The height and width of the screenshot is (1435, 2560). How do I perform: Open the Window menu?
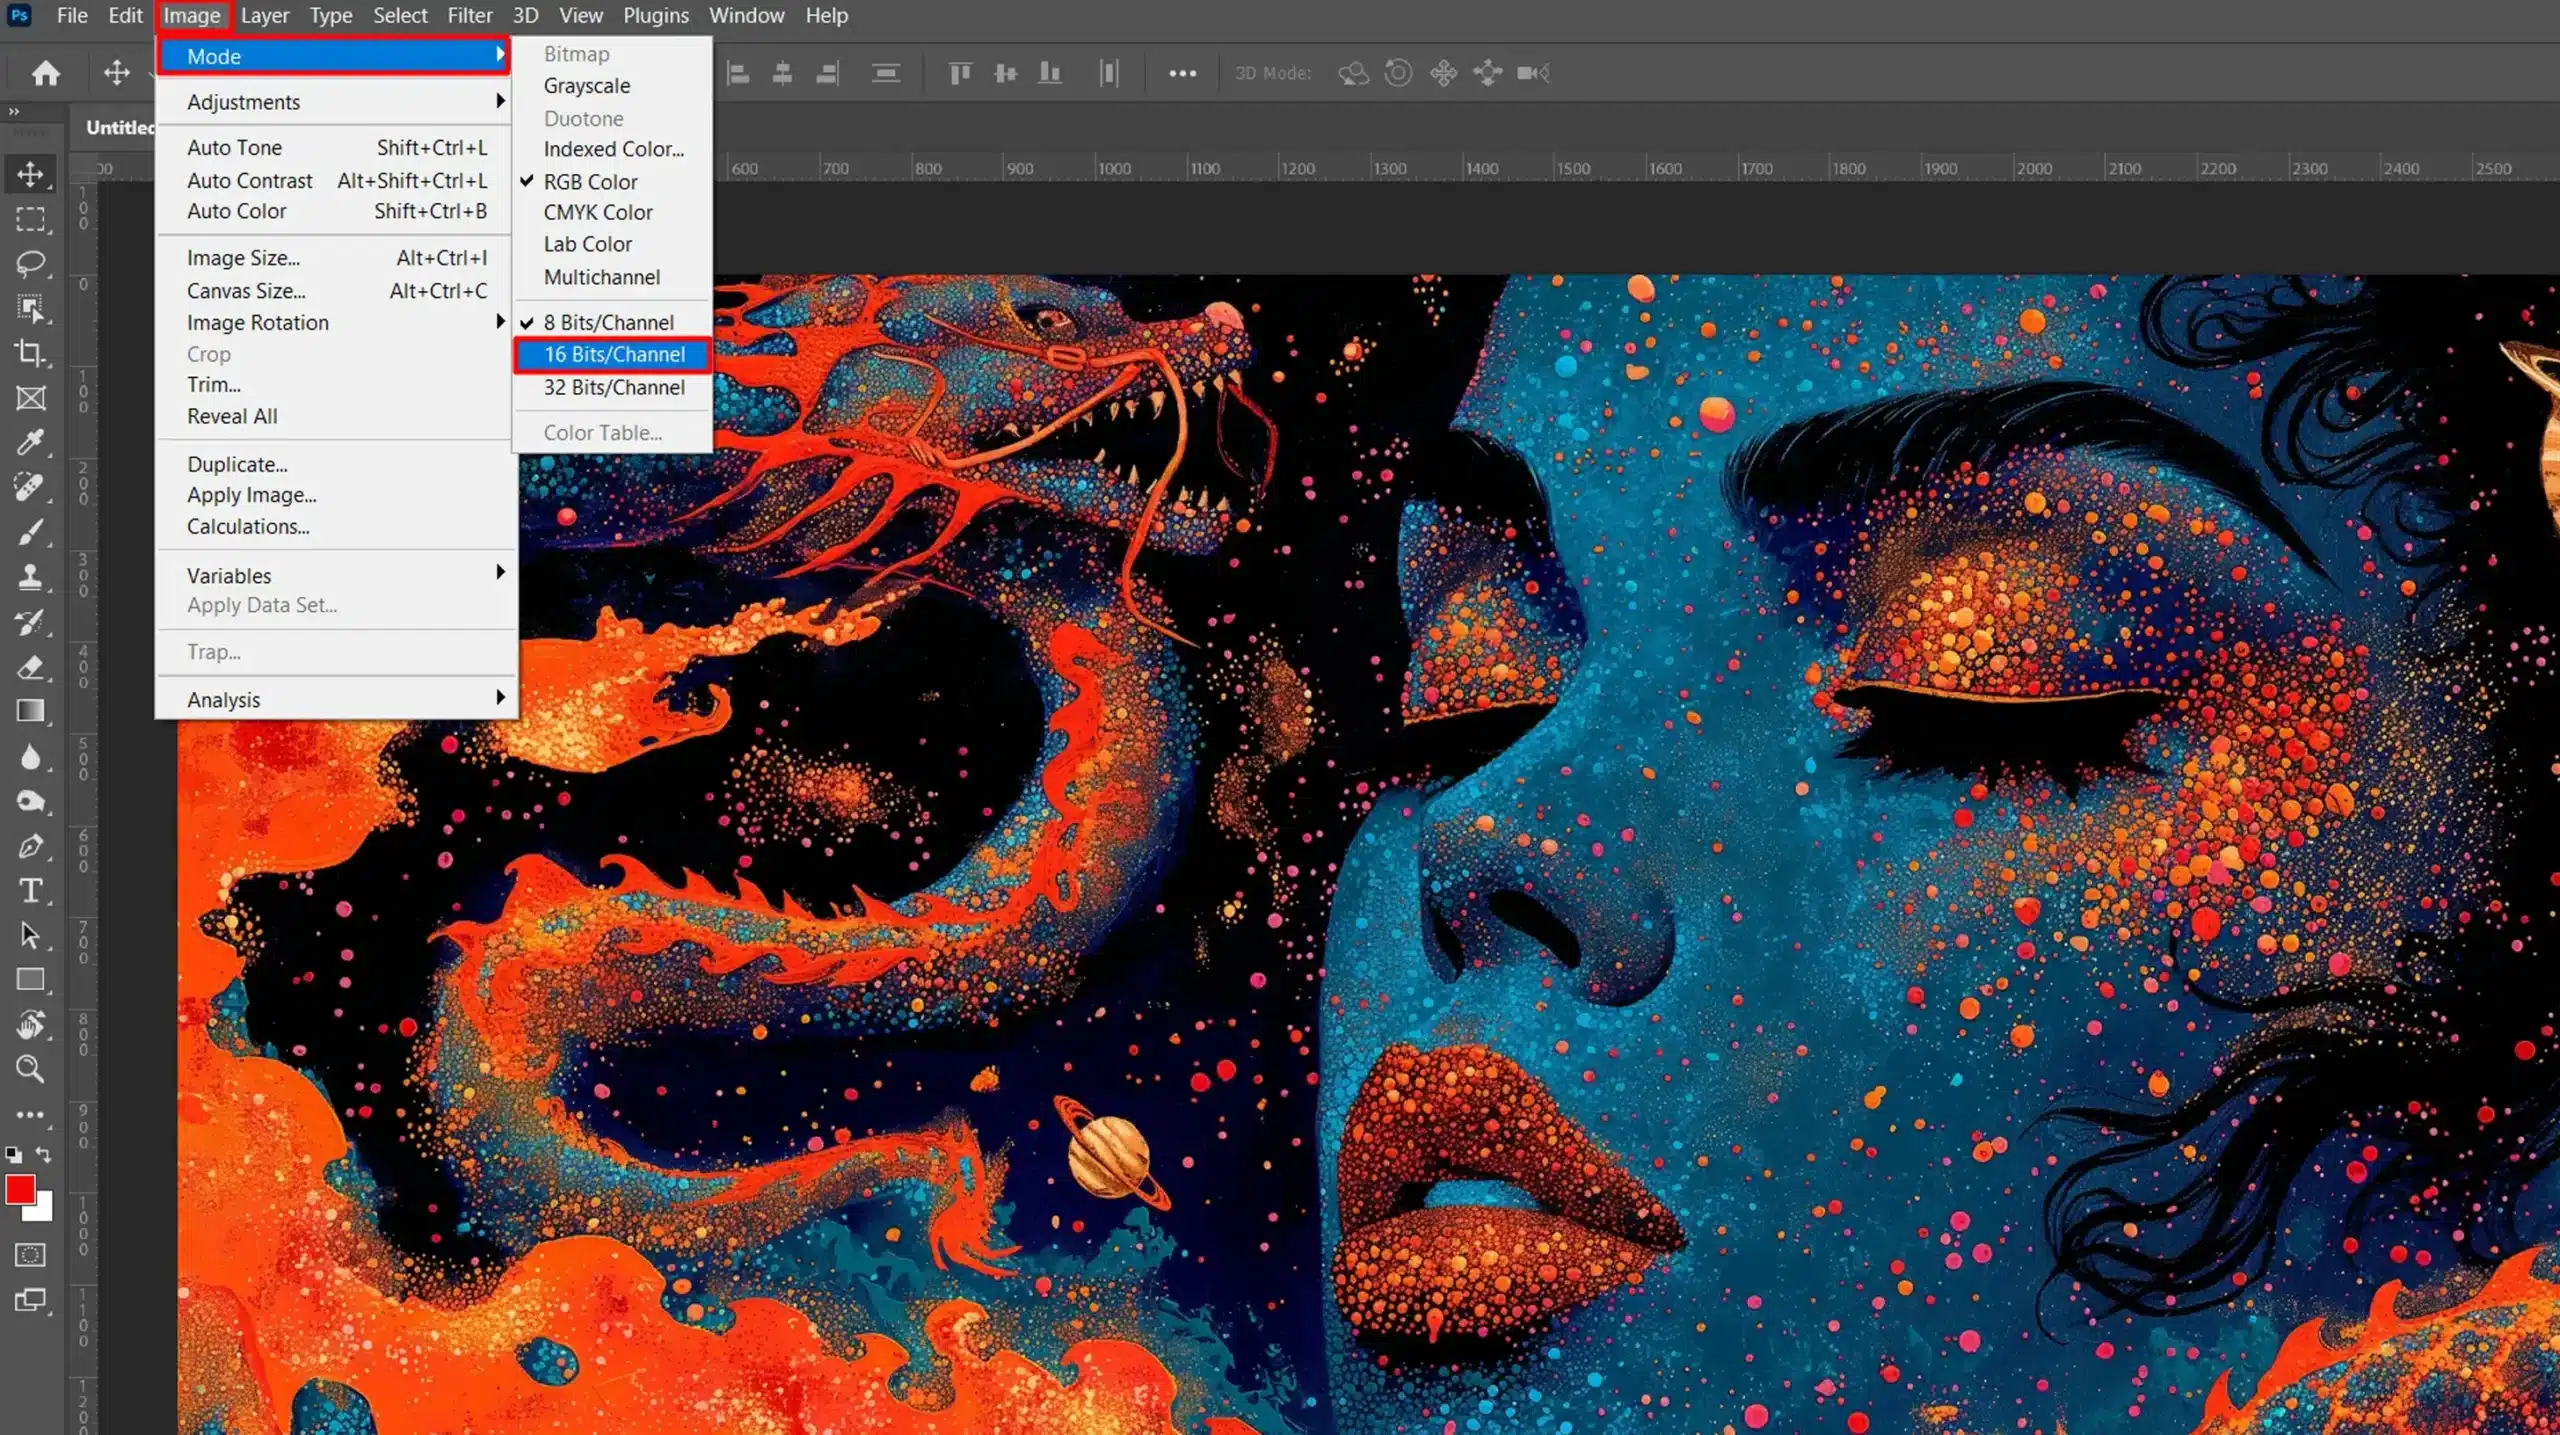(746, 15)
